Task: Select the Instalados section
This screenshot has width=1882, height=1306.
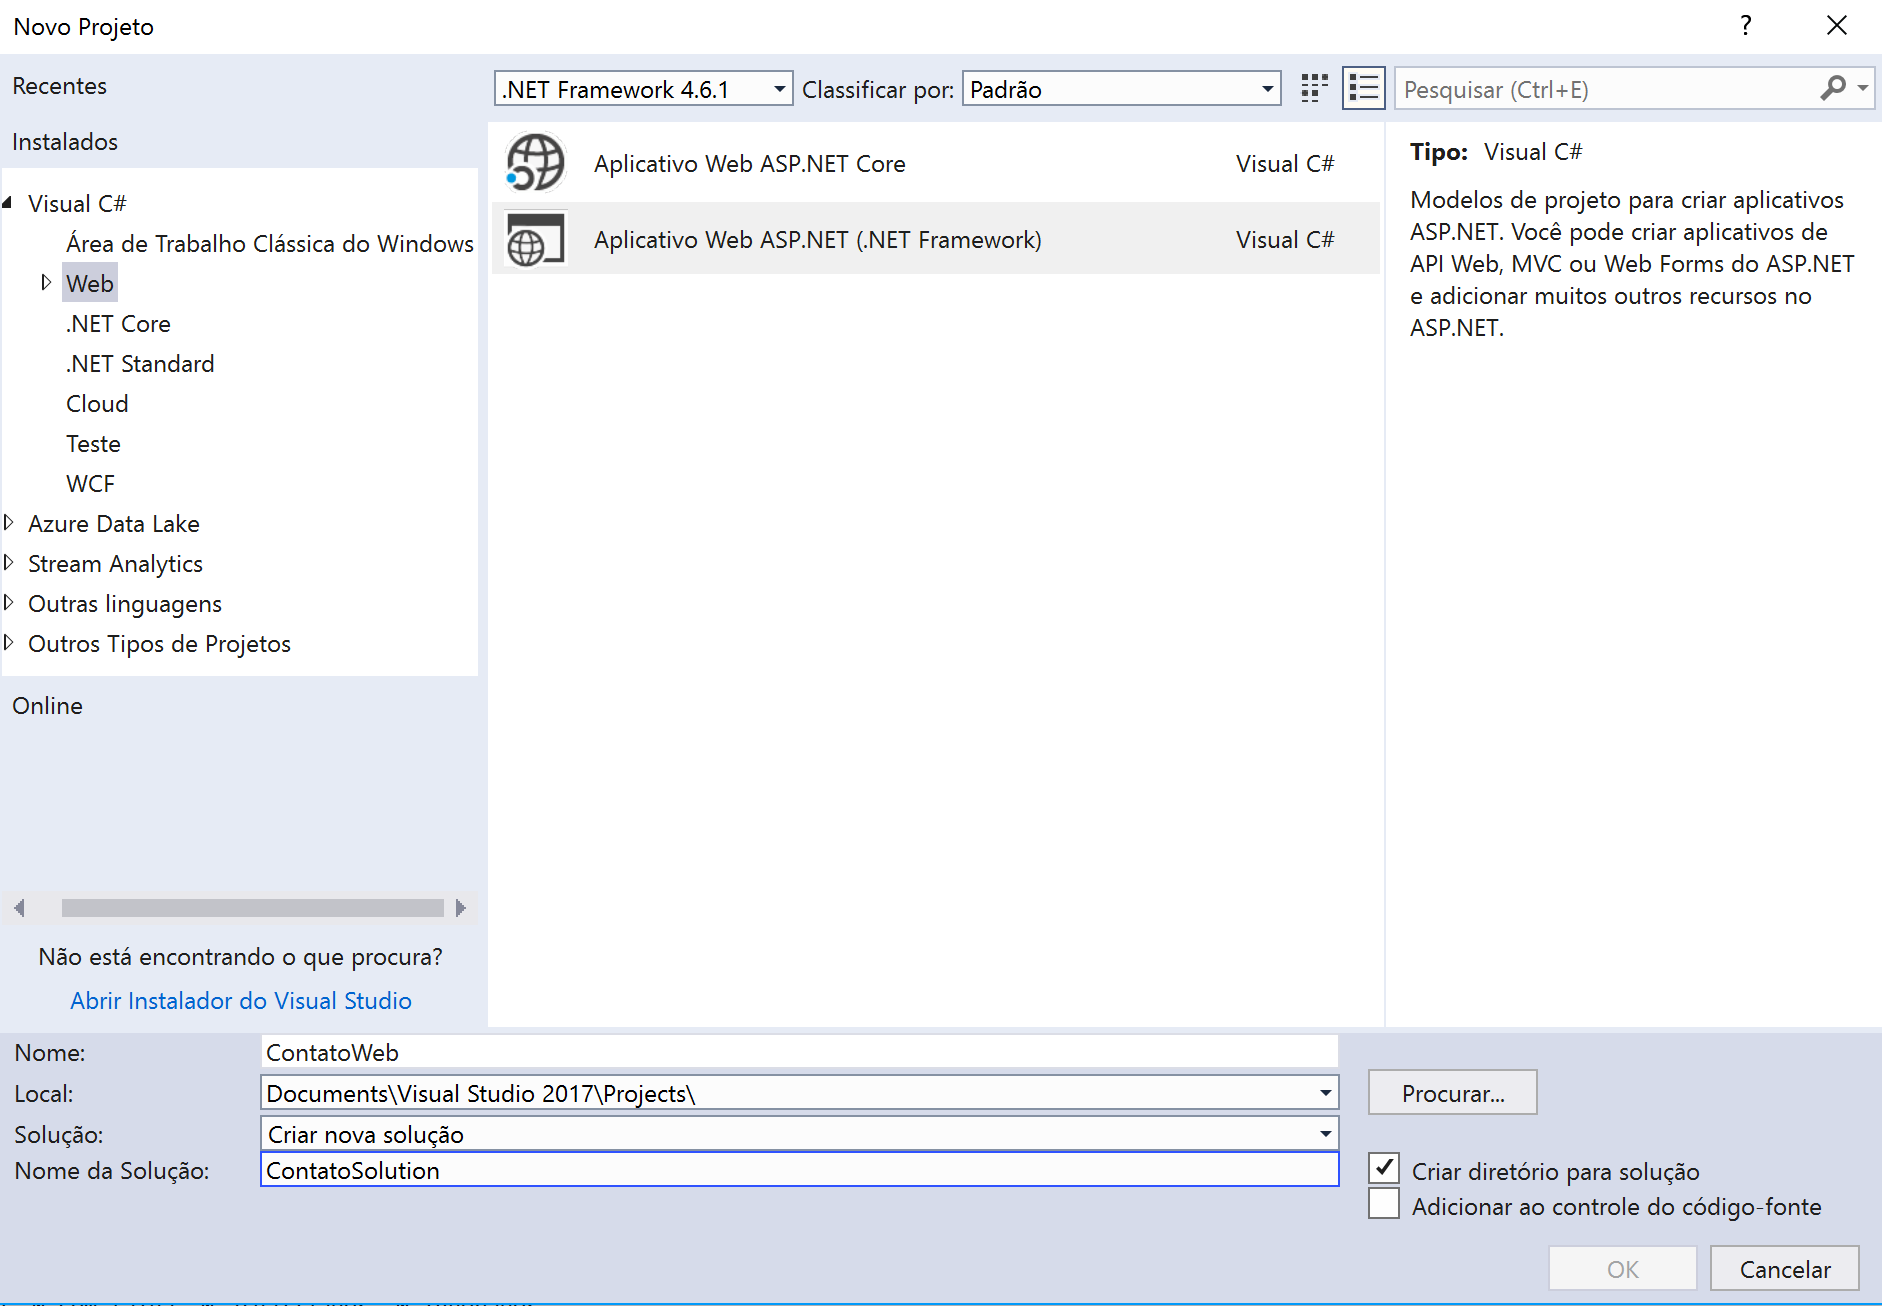Action: click(65, 142)
